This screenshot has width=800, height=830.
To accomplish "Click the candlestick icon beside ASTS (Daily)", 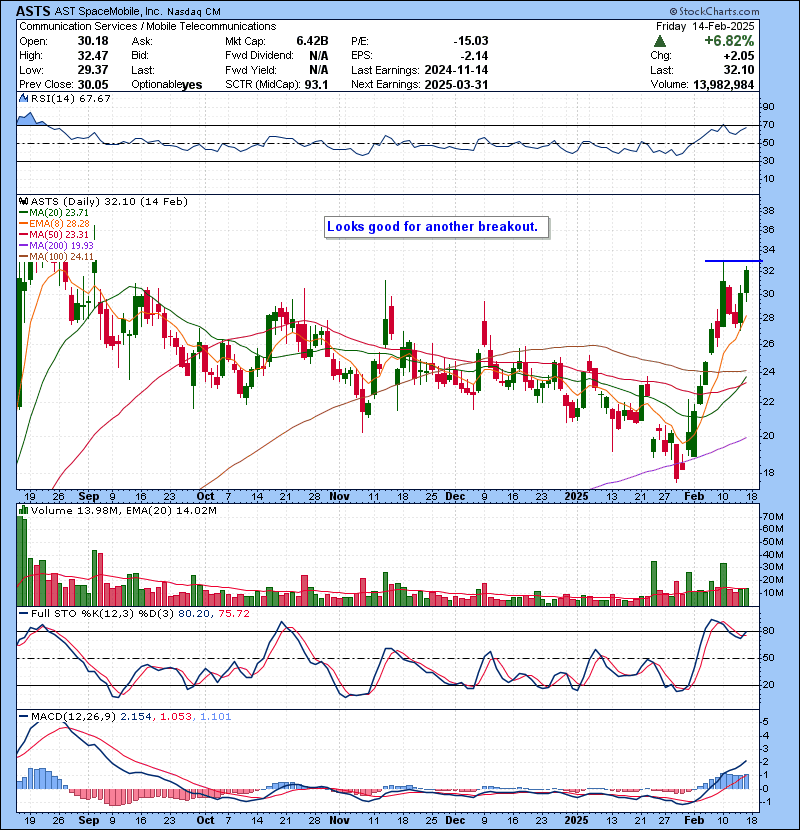I will click(23, 201).
